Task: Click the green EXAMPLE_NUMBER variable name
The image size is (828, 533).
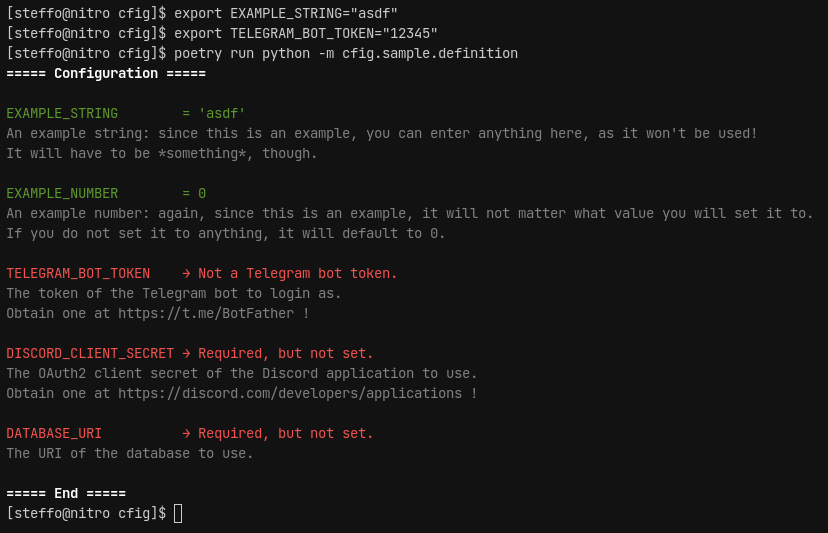Action: [x=62, y=194]
